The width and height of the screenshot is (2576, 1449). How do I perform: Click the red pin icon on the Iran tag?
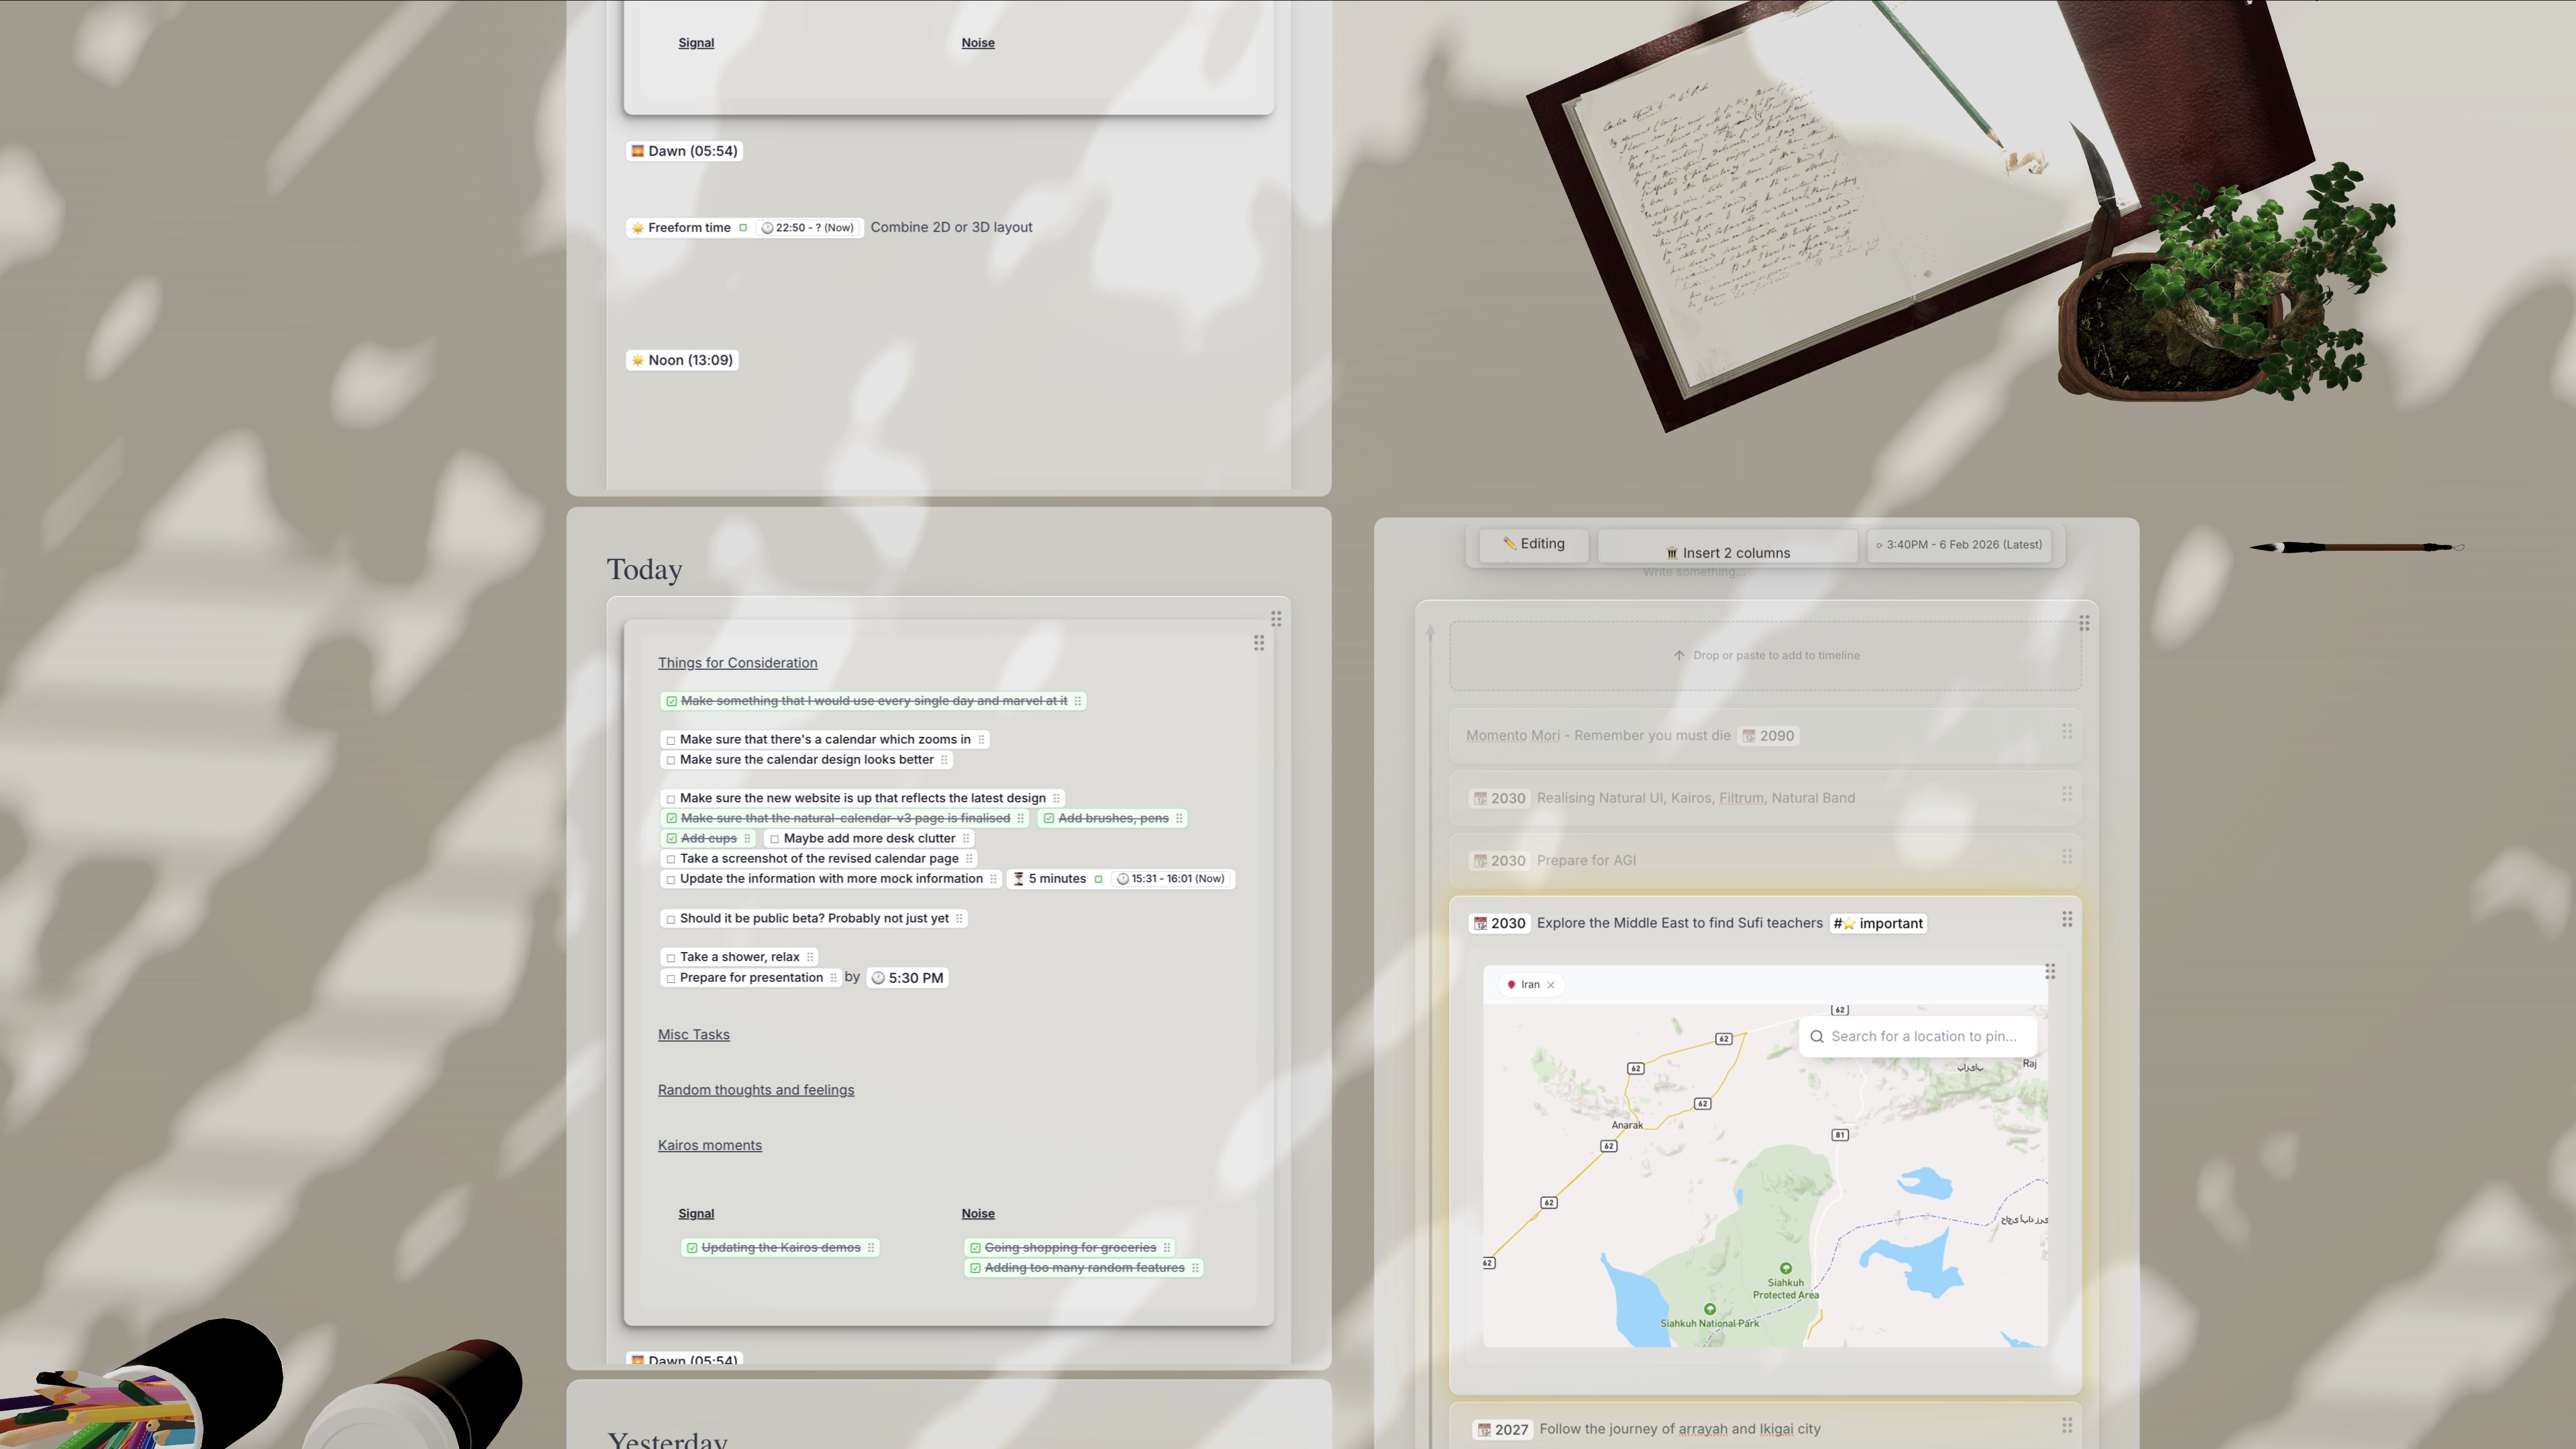[1511, 984]
